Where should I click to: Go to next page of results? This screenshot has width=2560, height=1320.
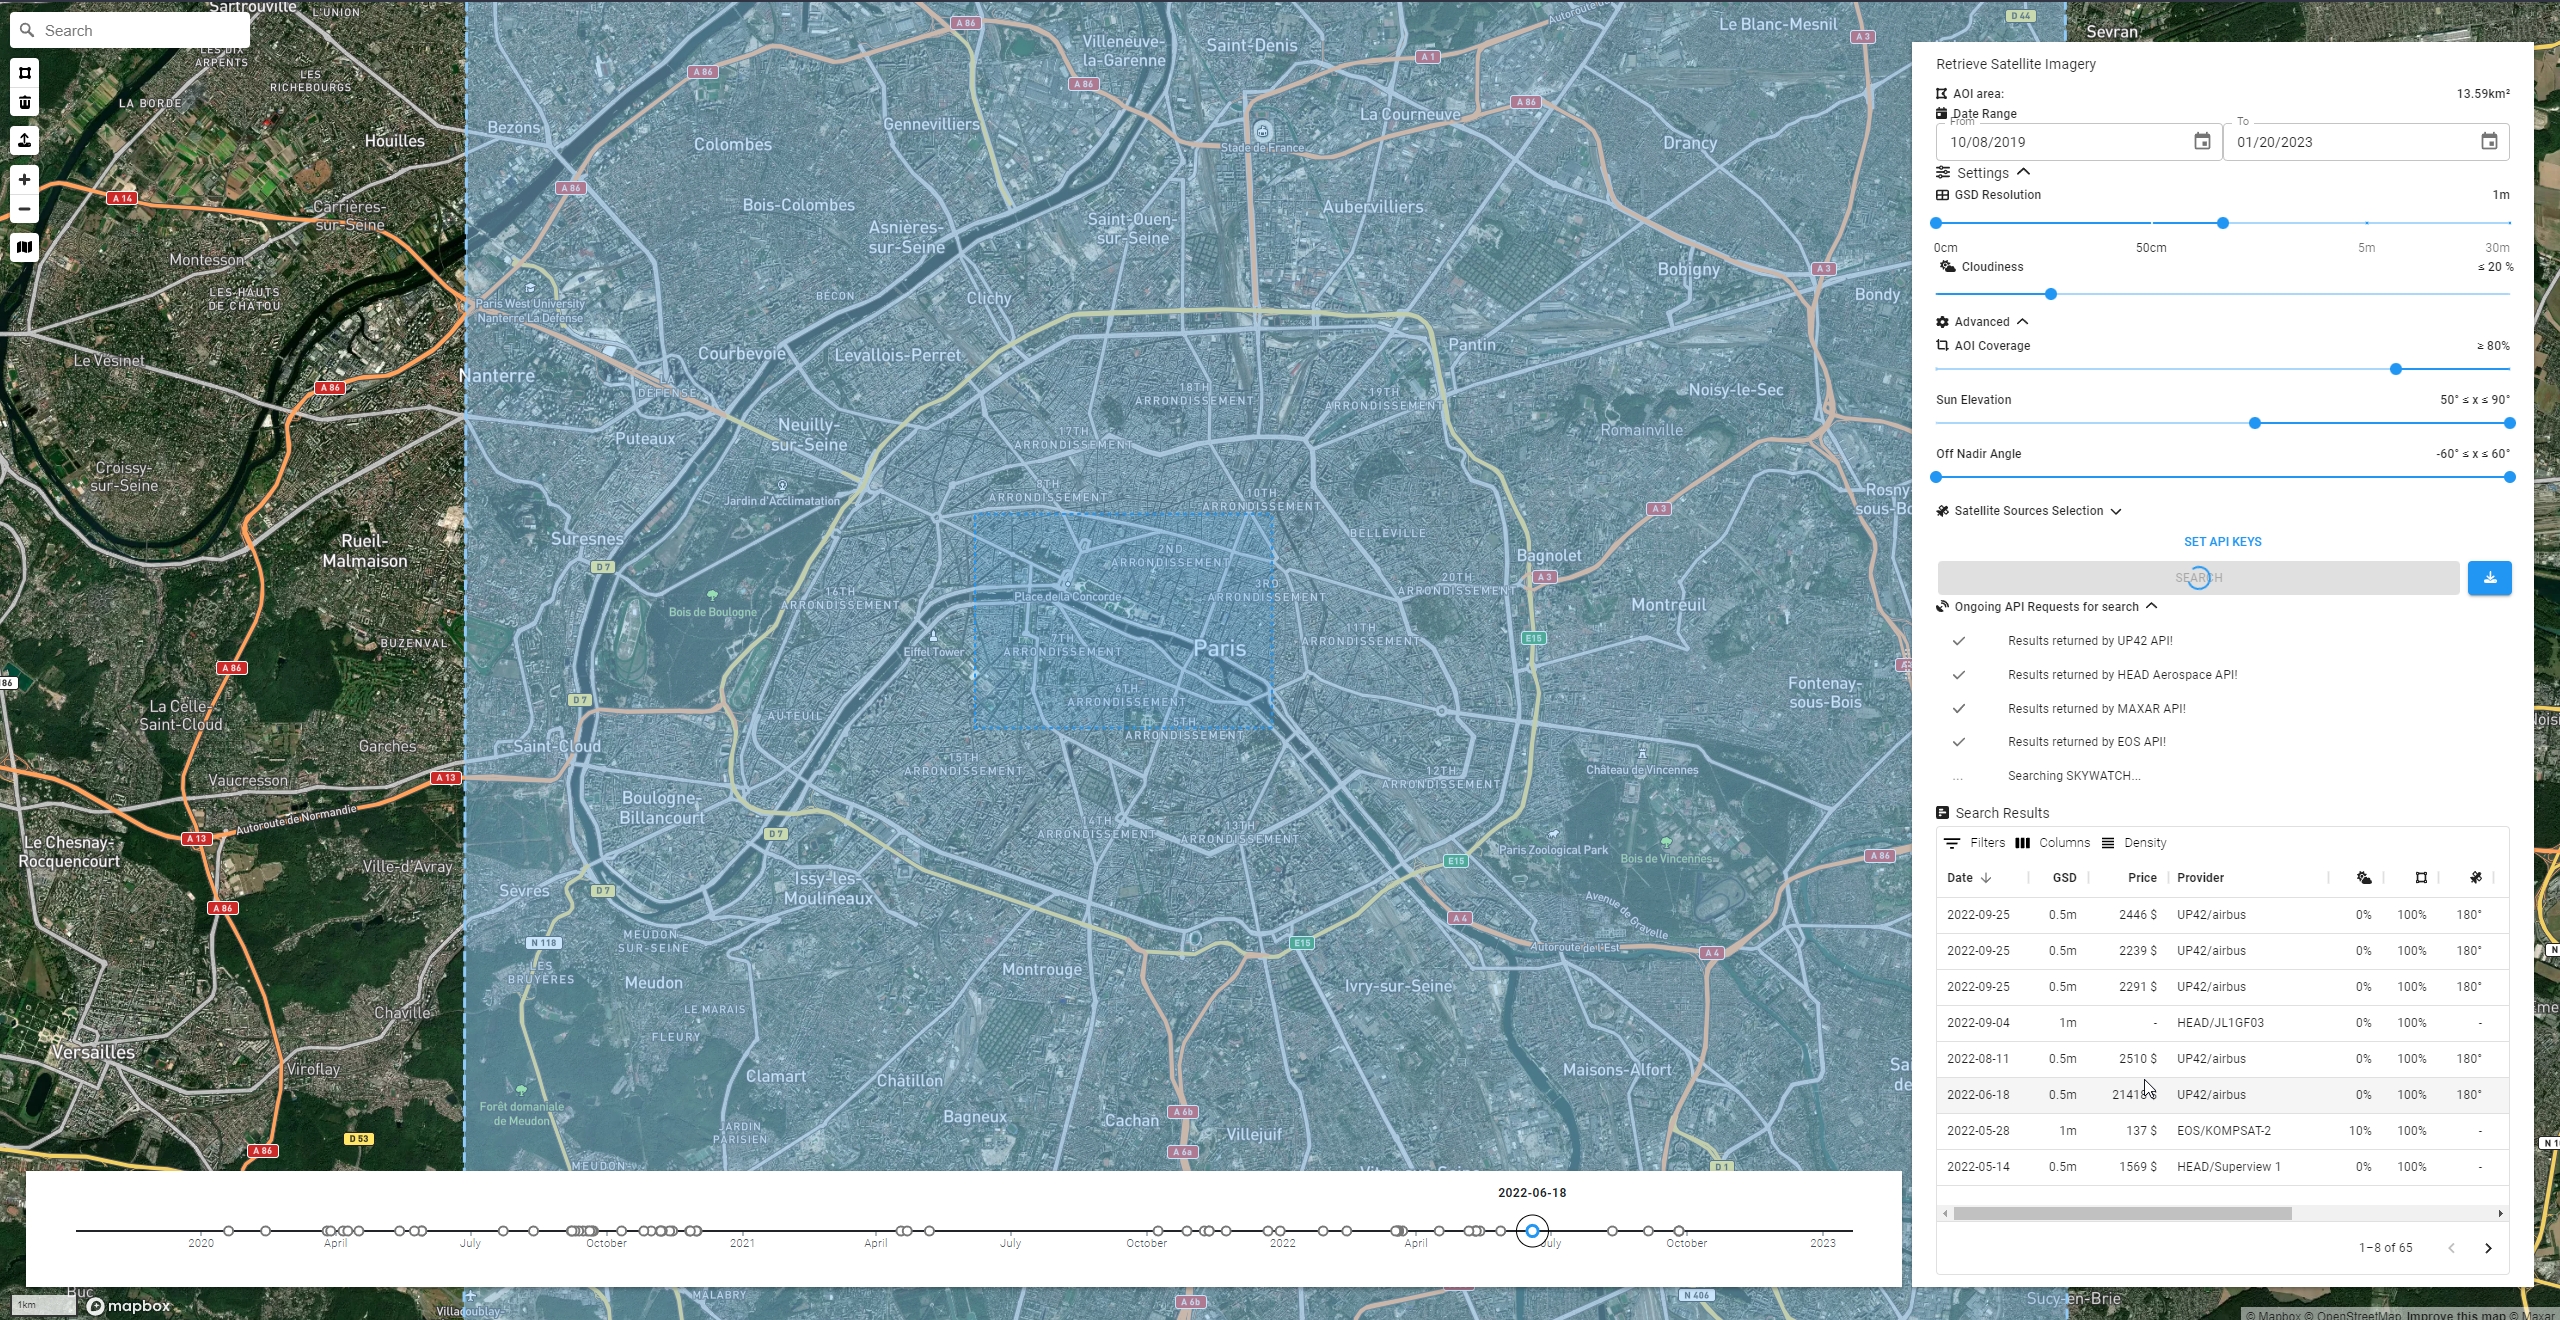click(2488, 1248)
